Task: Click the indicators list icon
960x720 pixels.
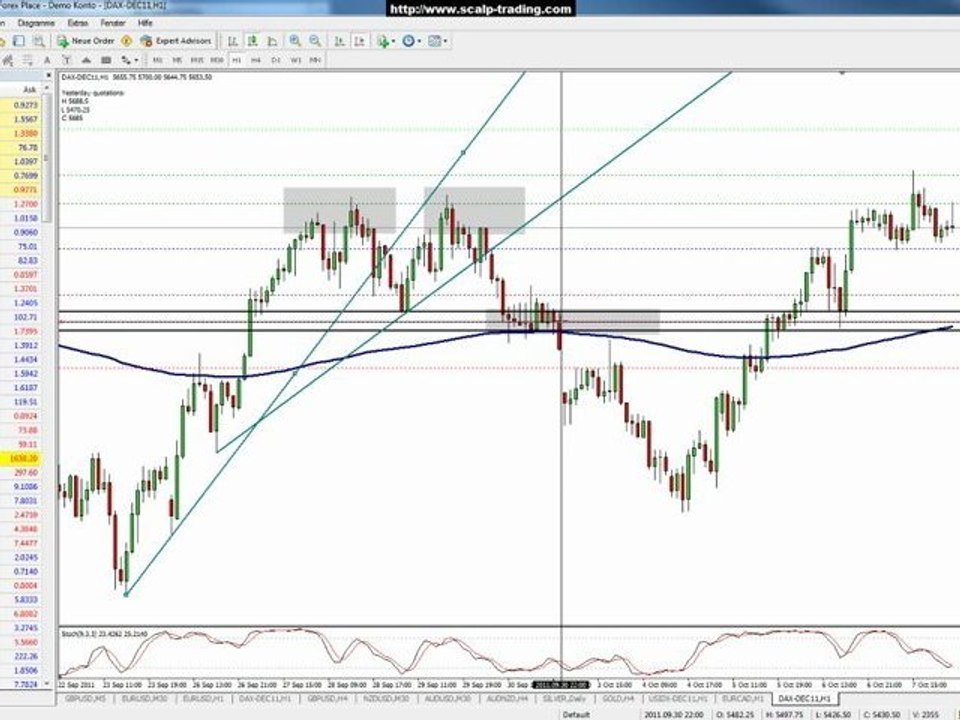Action: click(383, 41)
